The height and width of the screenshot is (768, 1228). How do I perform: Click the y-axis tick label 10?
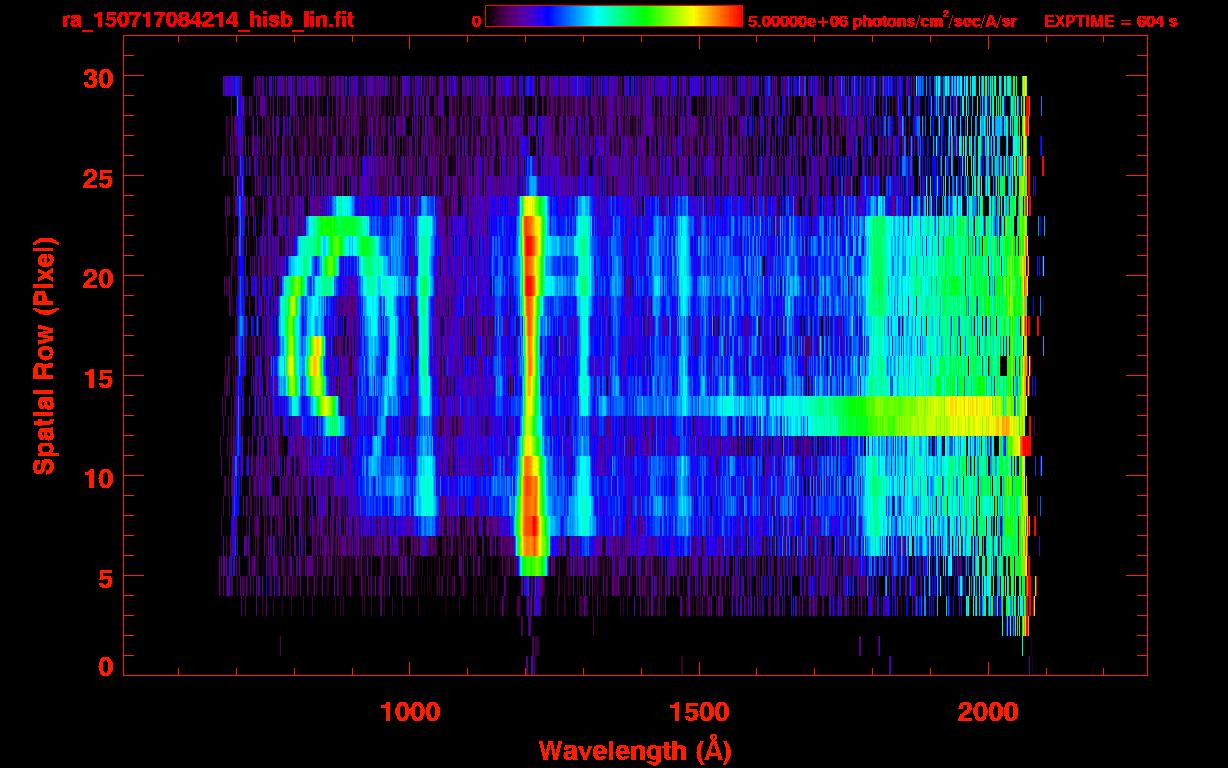(x=97, y=477)
